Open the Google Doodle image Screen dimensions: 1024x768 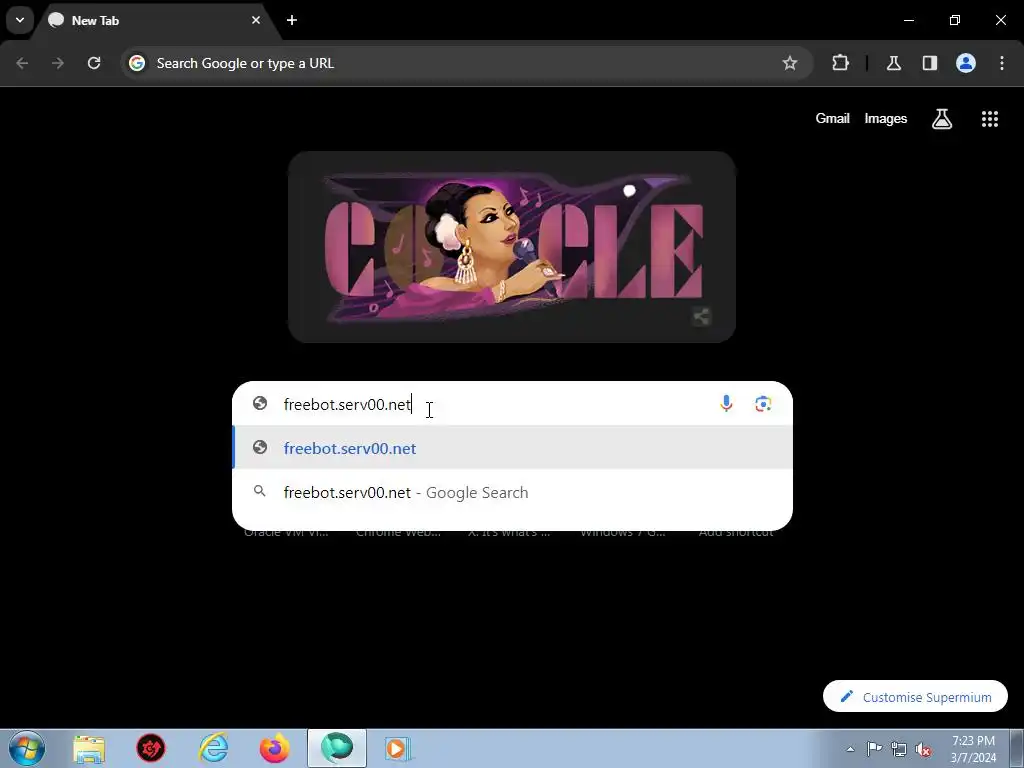pyautogui.click(x=512, y=247)
